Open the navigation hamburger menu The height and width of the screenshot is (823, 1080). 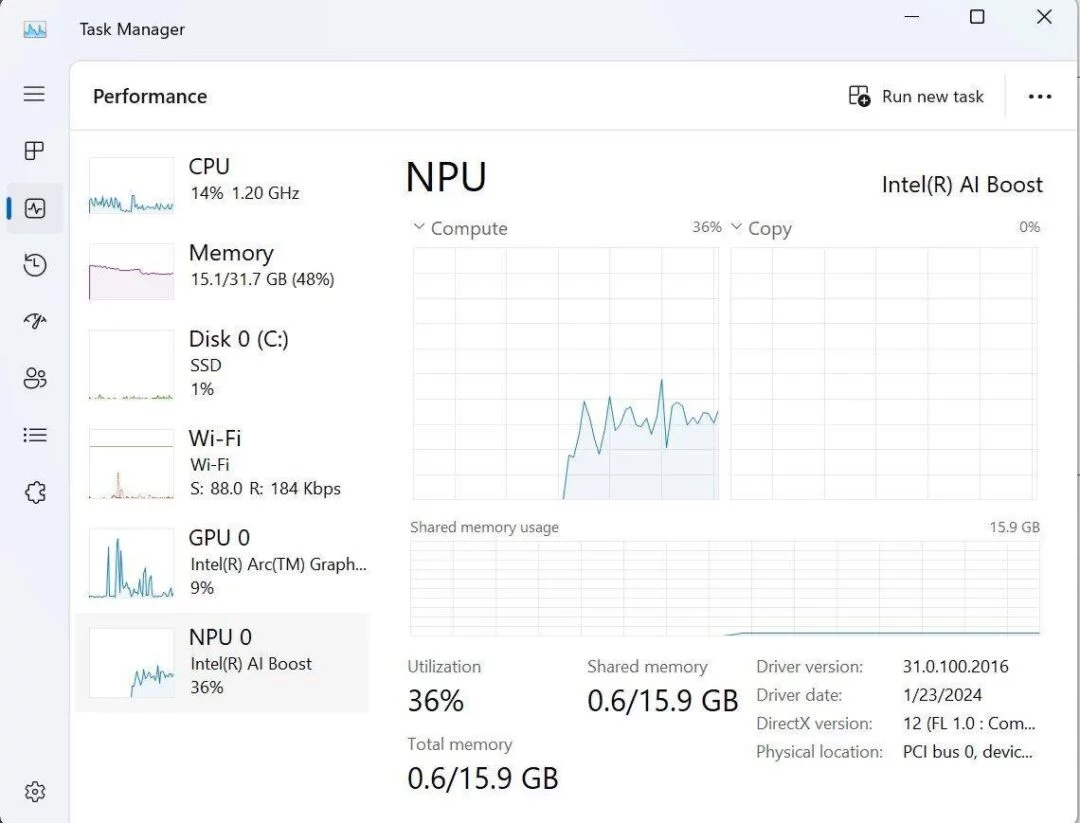click(33, 93)
